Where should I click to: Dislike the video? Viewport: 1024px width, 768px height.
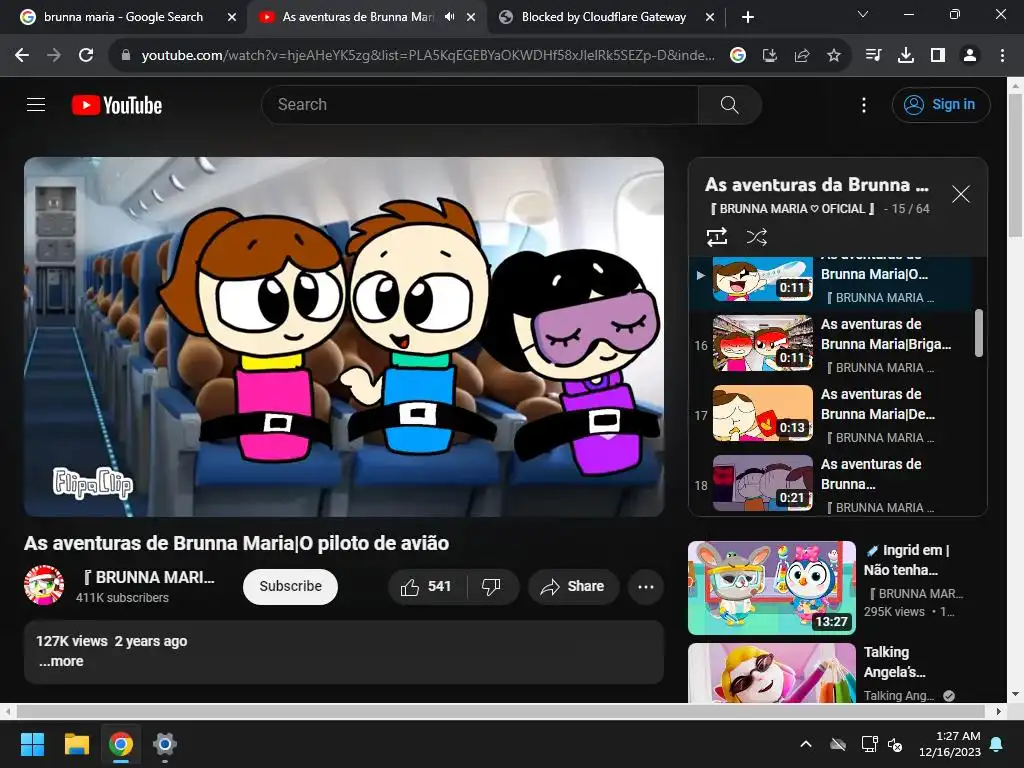(x=491, y=586)
